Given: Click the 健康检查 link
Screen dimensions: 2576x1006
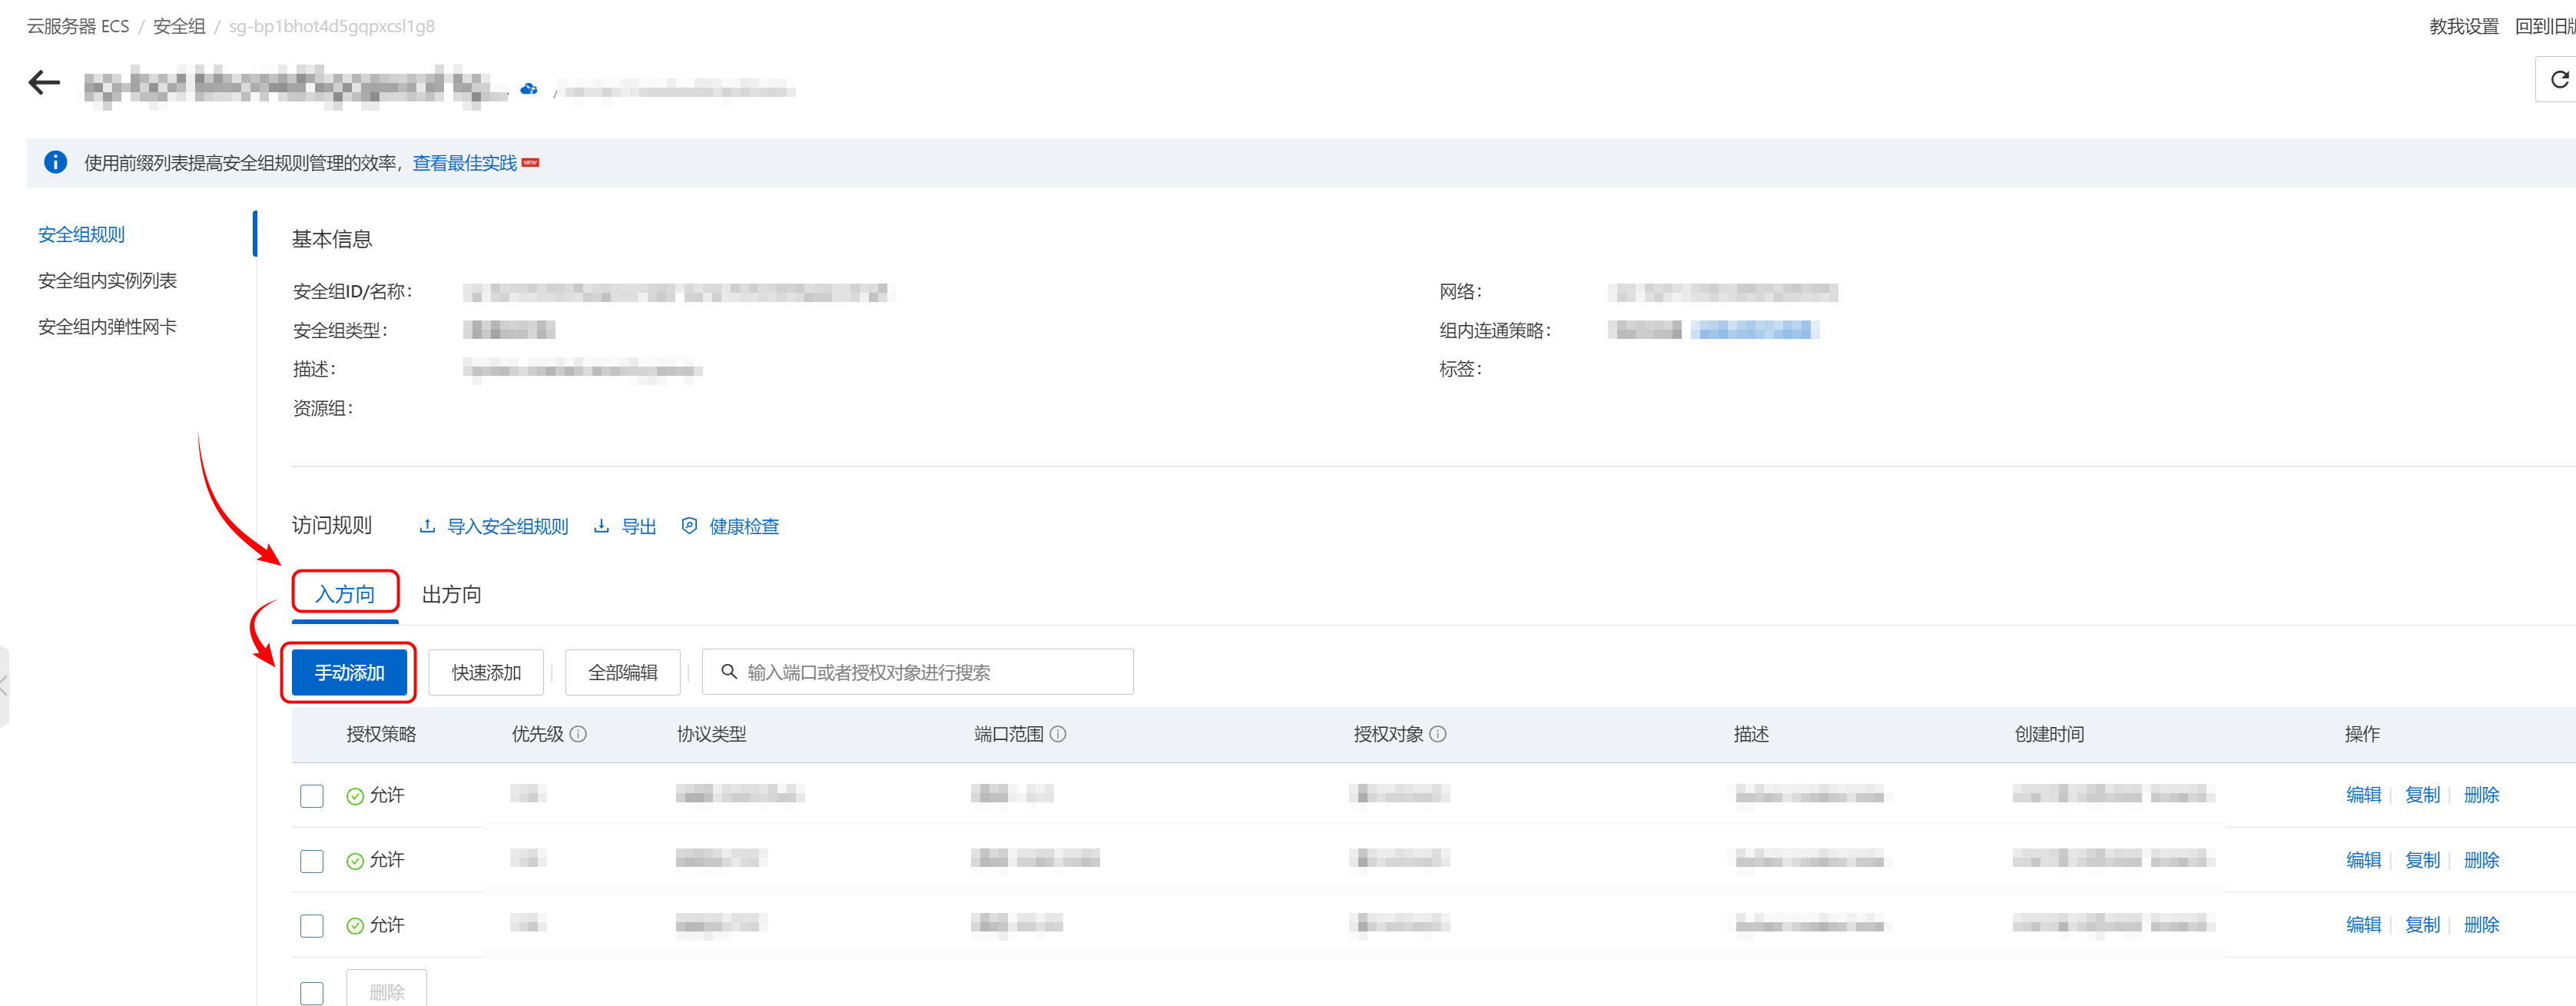Looking at the screenshot, I should pyautogui.click(x=744, y=526).
